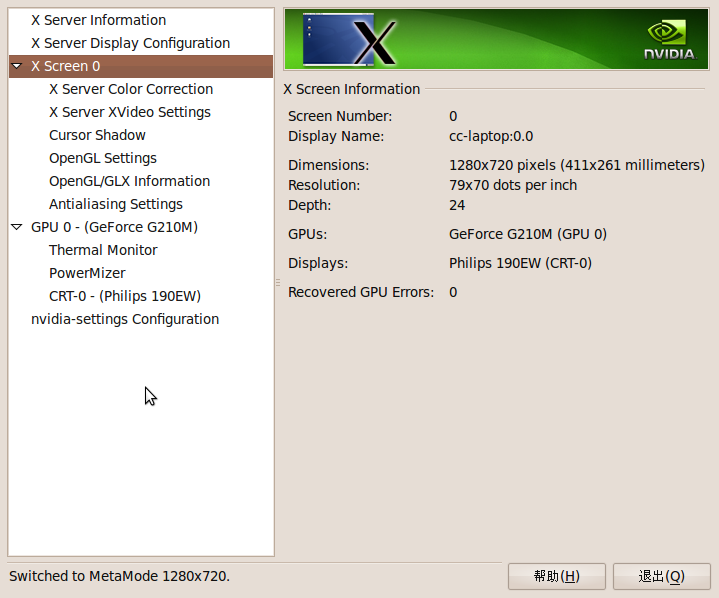719x598 pixels.
Task: Open nvidia-settings Configuration page
Action: [125, 319]
